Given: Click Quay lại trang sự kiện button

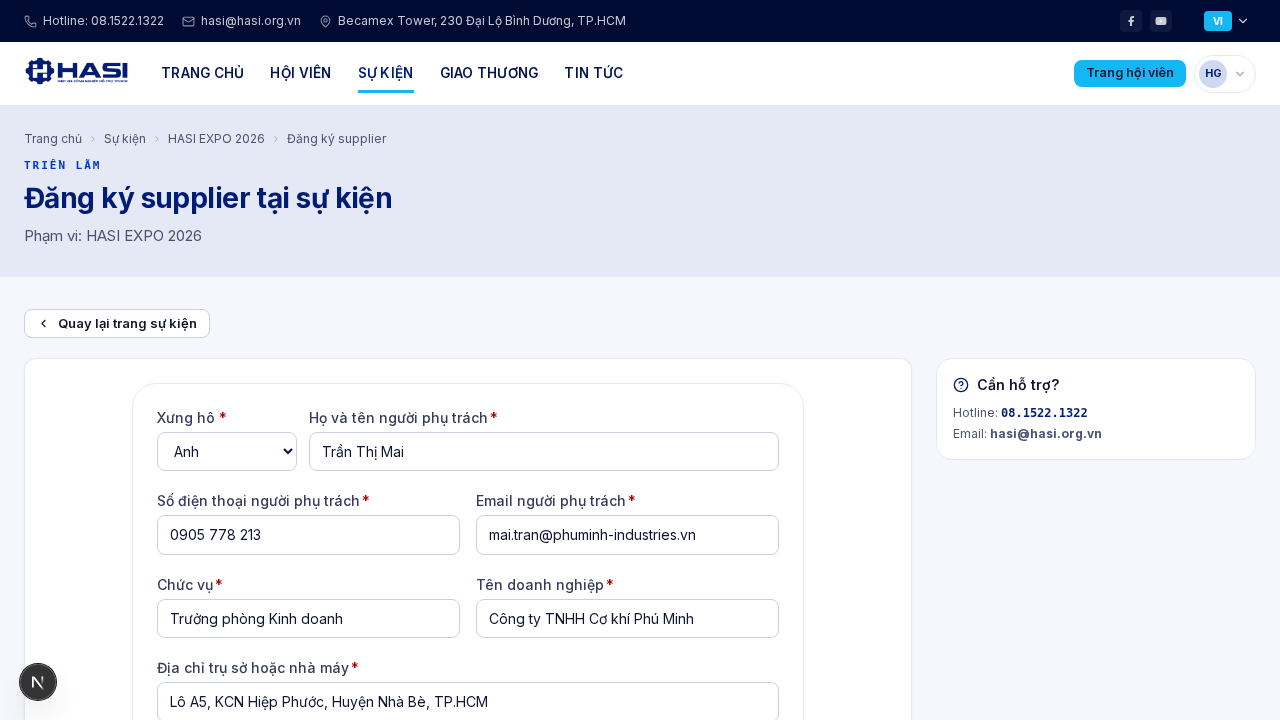Looking at the screenshot, I should (x=117, y=324).
